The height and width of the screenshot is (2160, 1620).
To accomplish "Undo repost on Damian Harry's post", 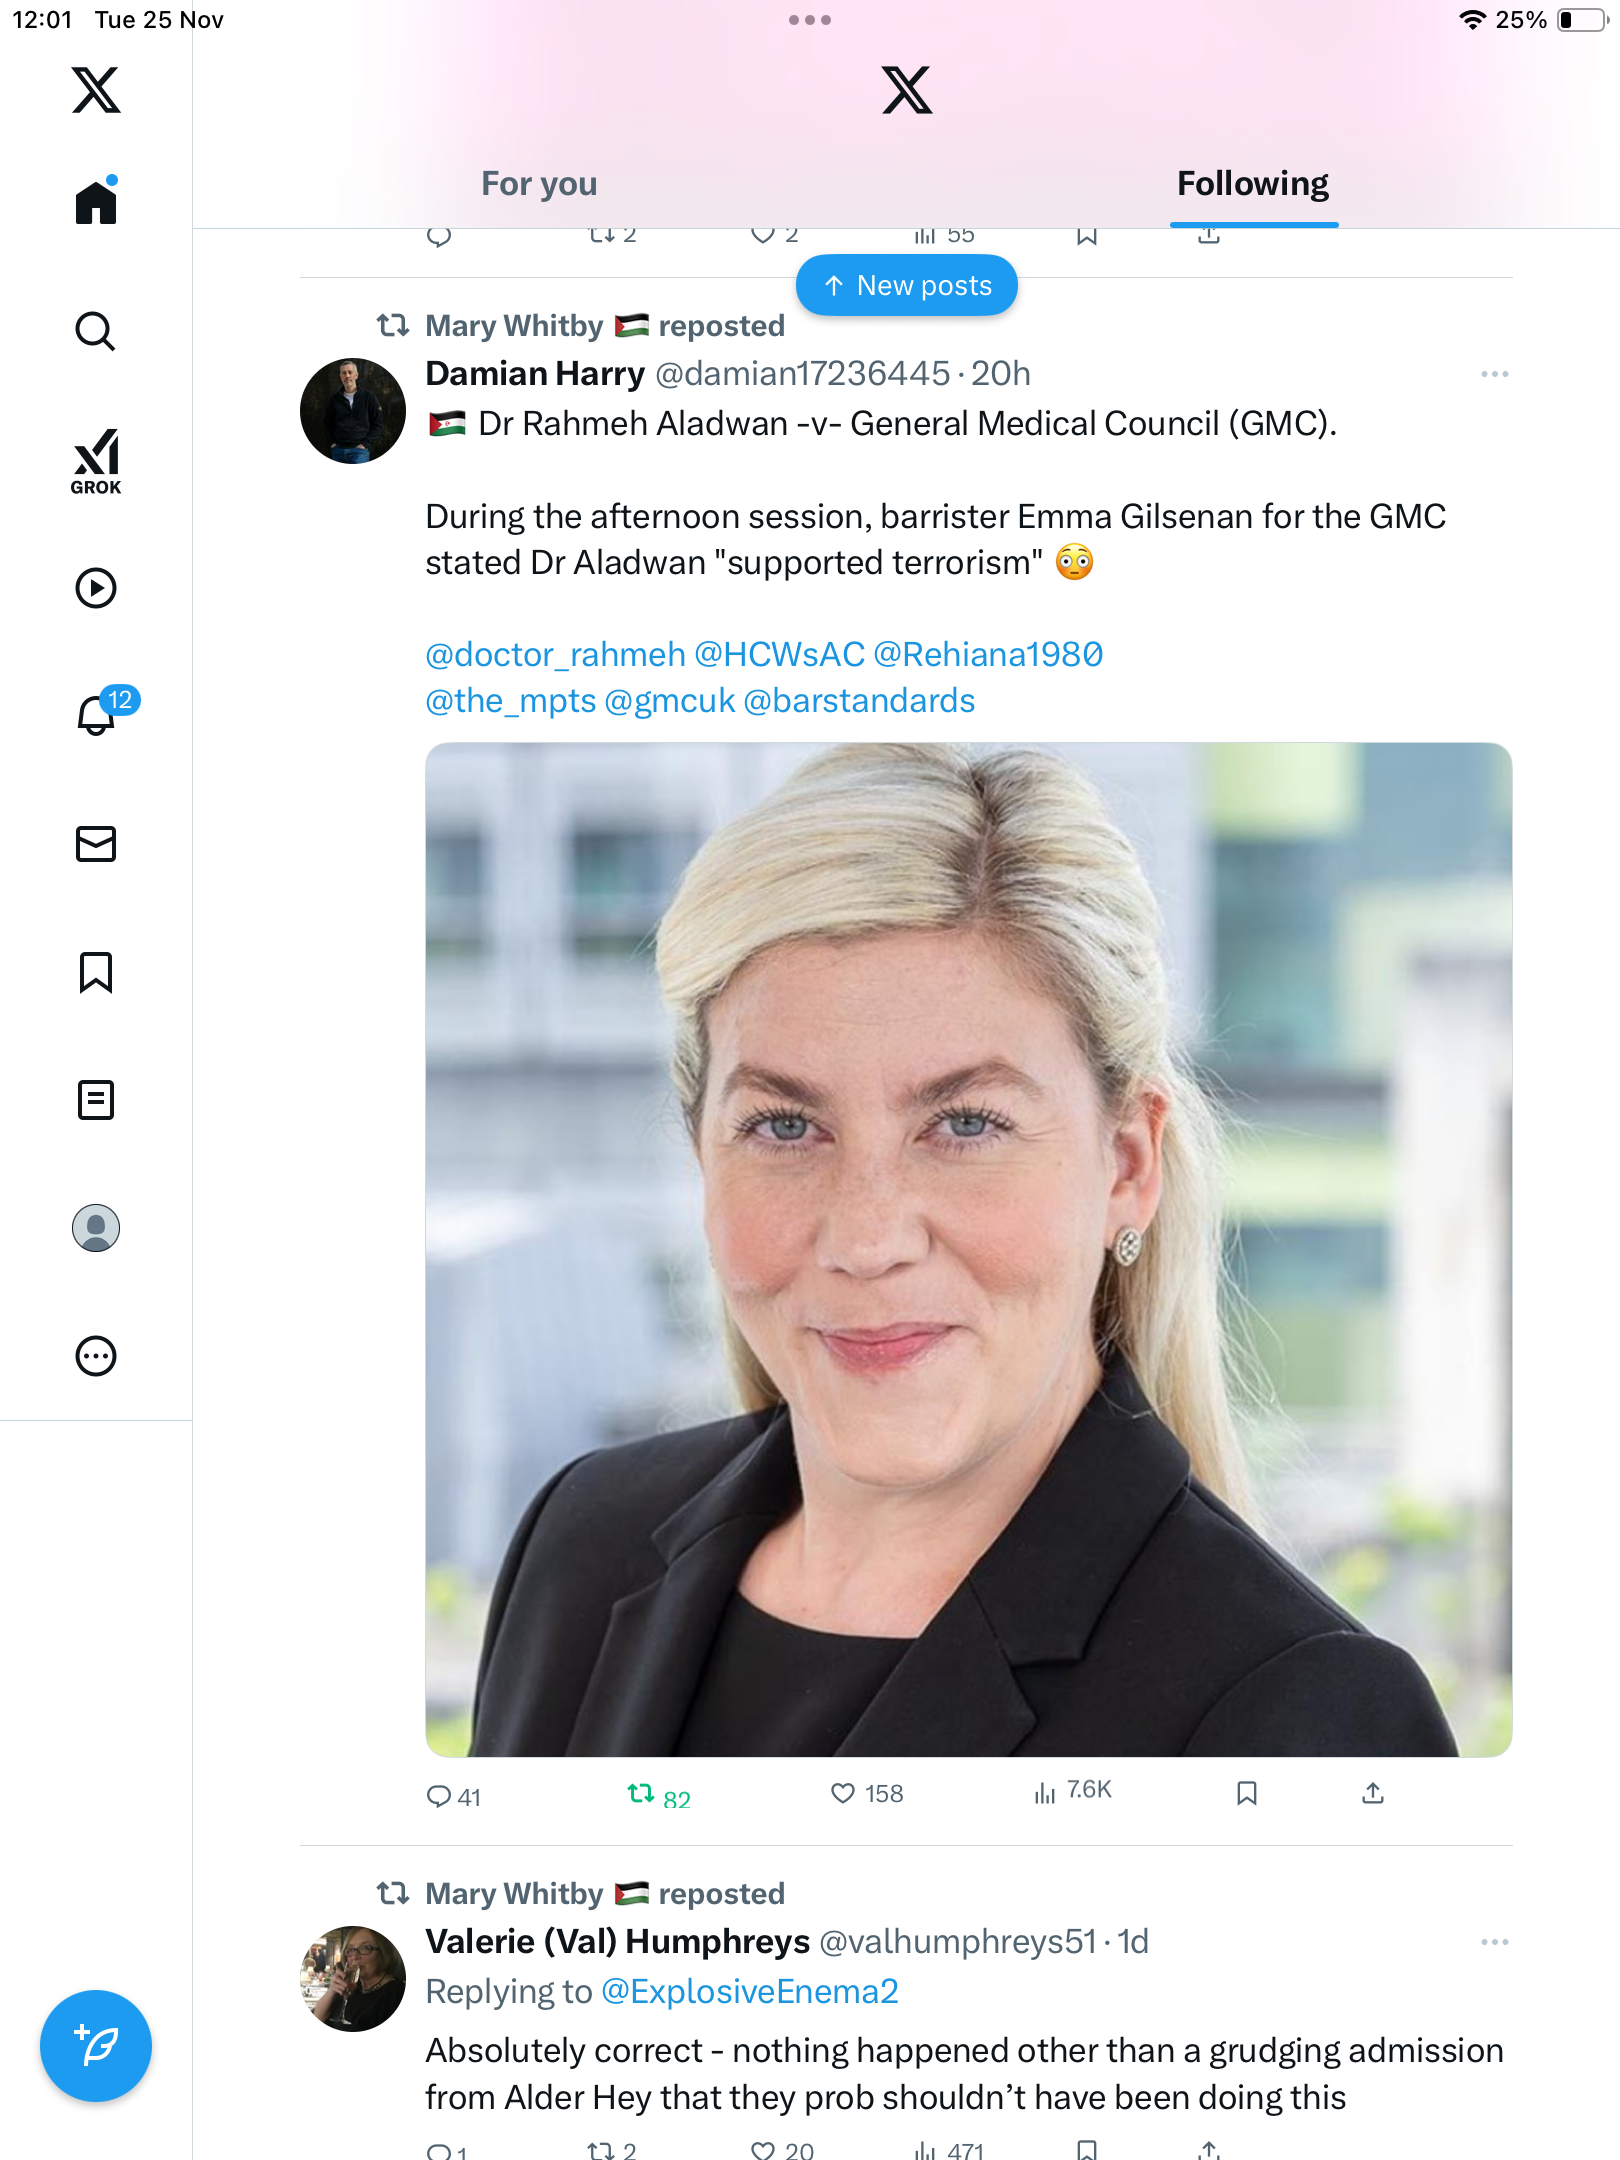I will tap(658, 1795).
